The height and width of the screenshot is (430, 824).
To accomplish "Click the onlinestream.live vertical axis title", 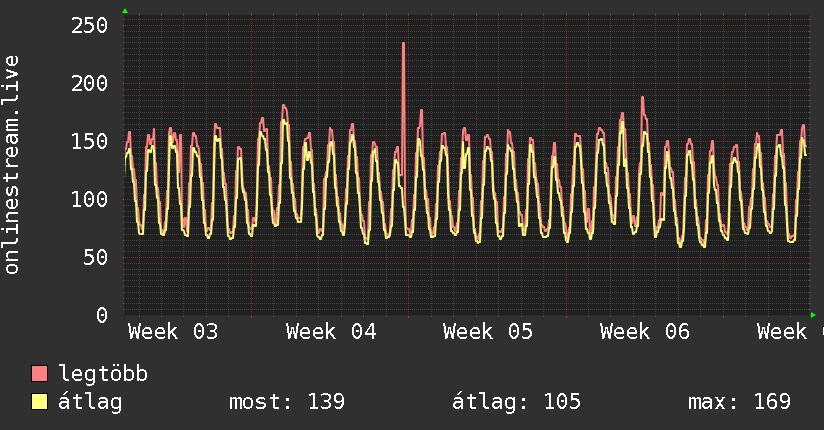I will 12,165.
